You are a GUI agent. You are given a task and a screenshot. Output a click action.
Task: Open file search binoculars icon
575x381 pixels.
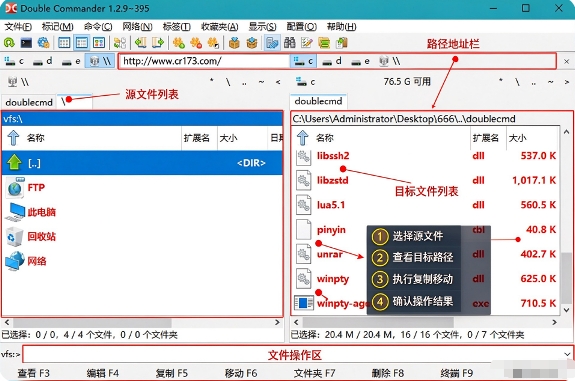(x=290, y=43)
